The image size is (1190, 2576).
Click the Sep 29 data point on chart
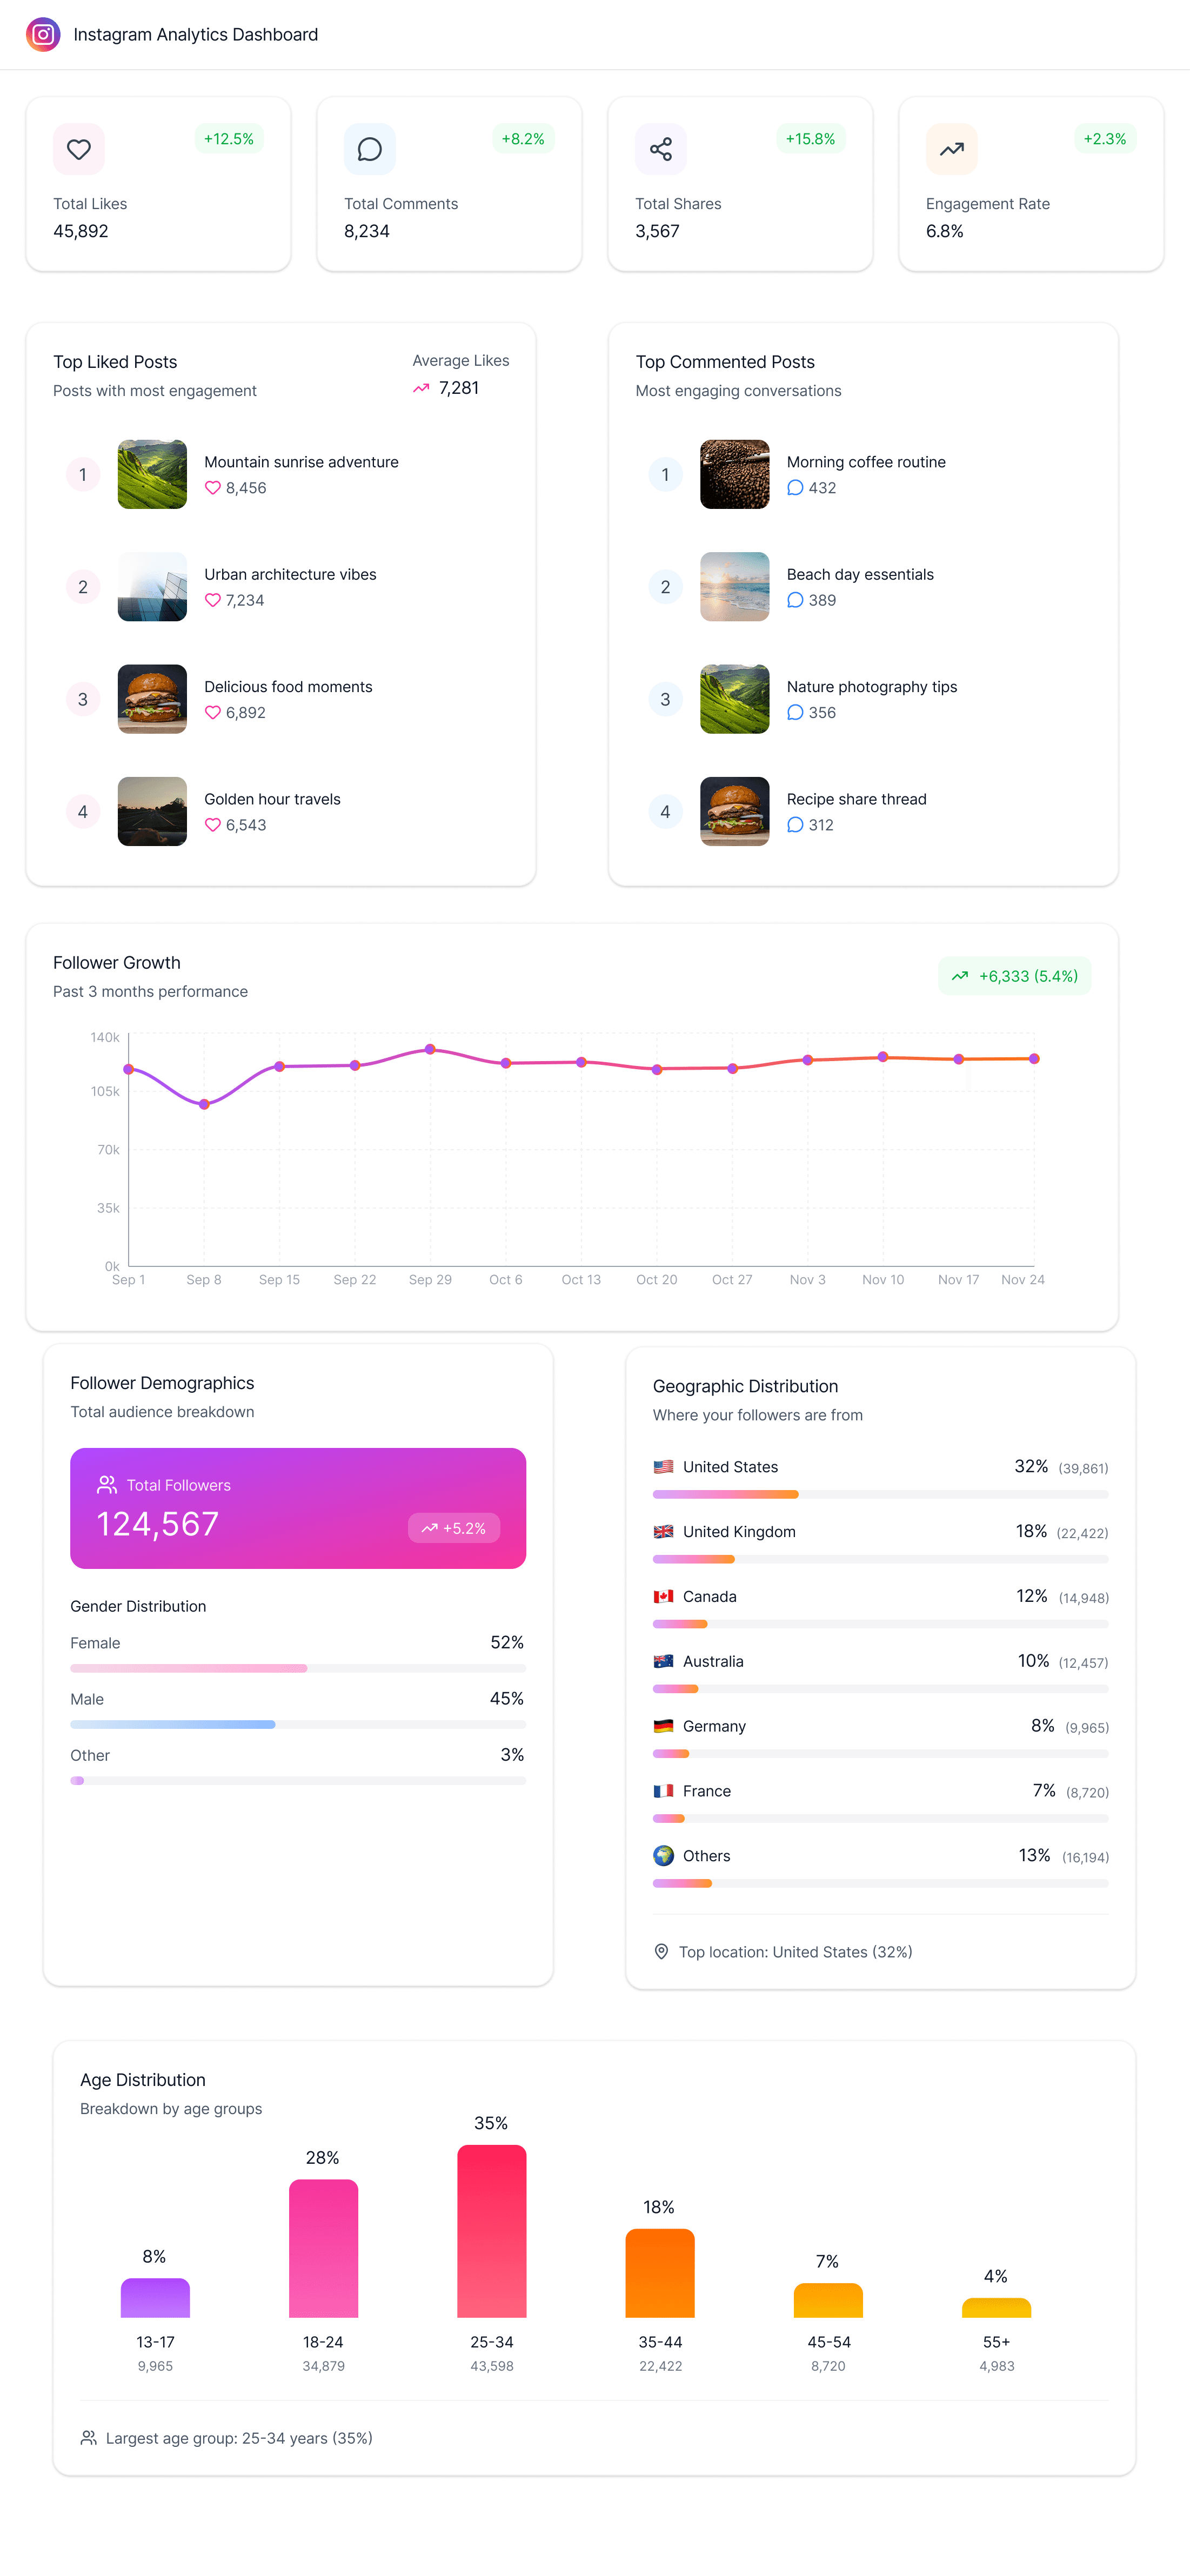tap(430, 1049)
